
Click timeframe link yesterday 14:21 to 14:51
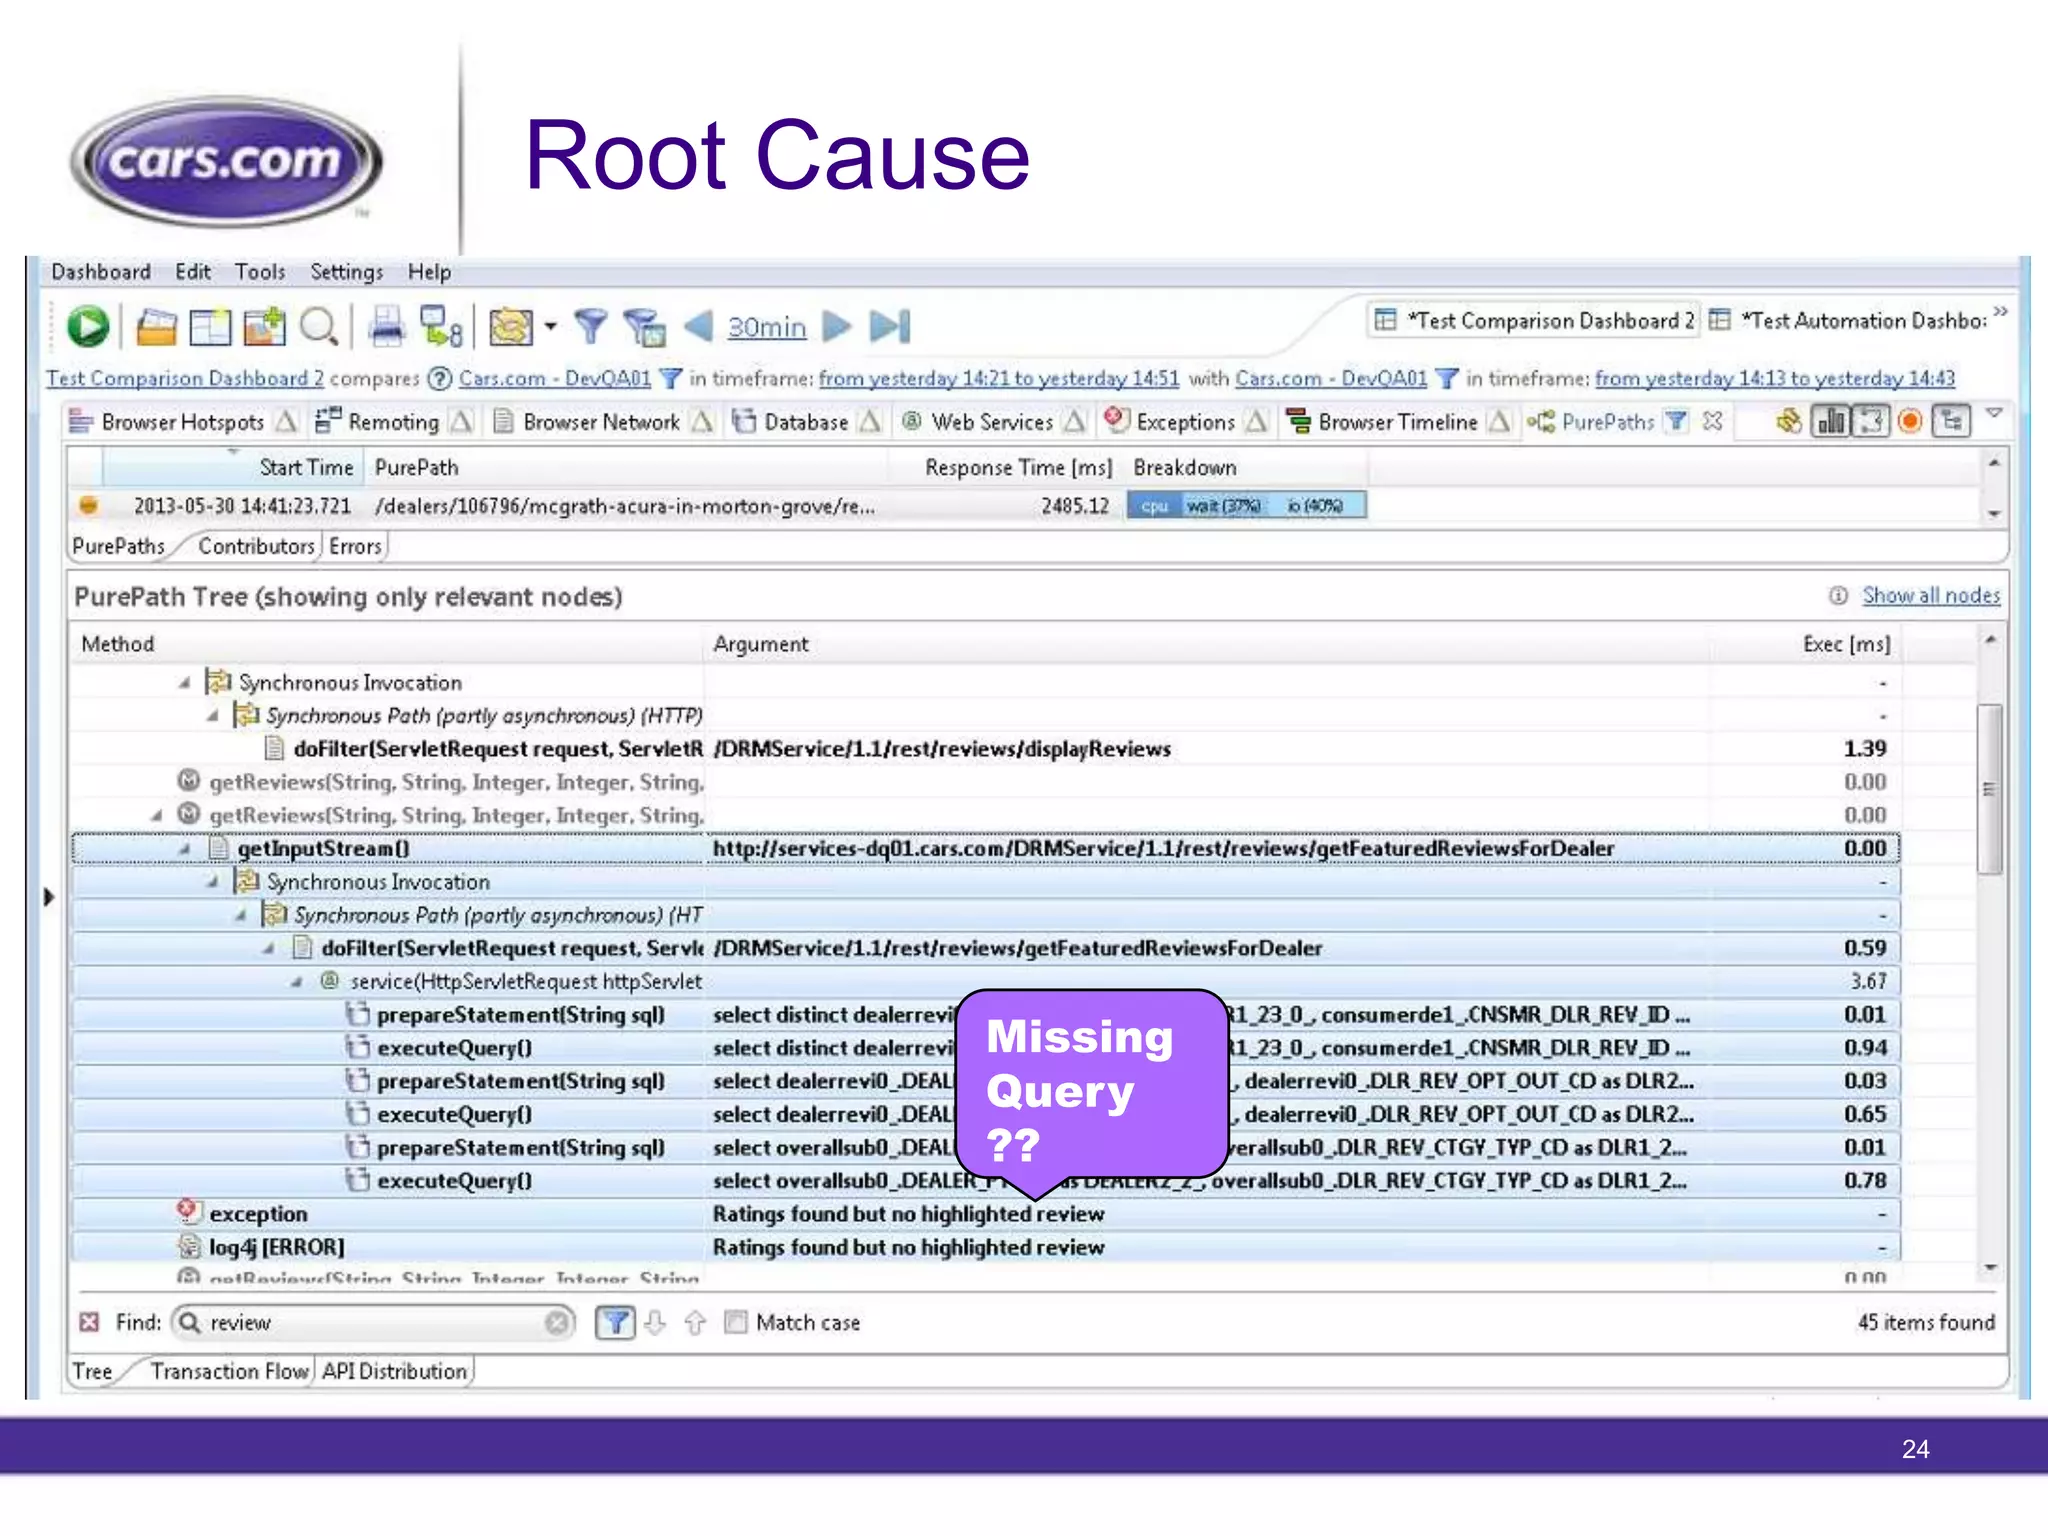tap(999, 379)
